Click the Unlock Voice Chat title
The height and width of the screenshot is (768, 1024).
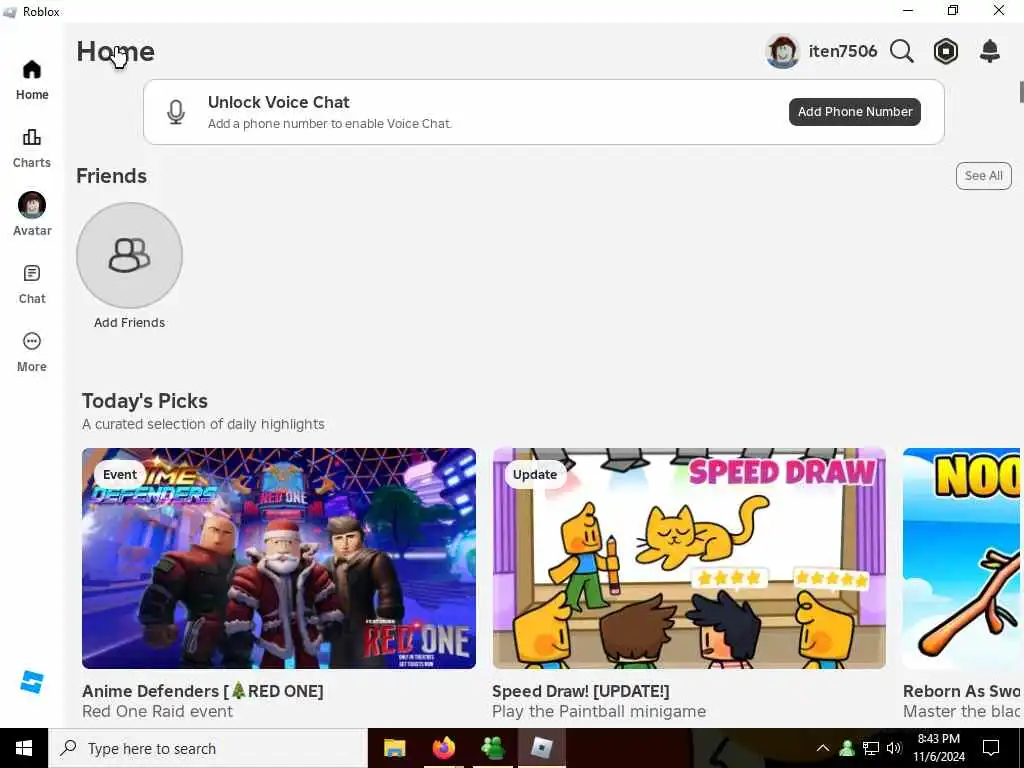coord(279,102)
